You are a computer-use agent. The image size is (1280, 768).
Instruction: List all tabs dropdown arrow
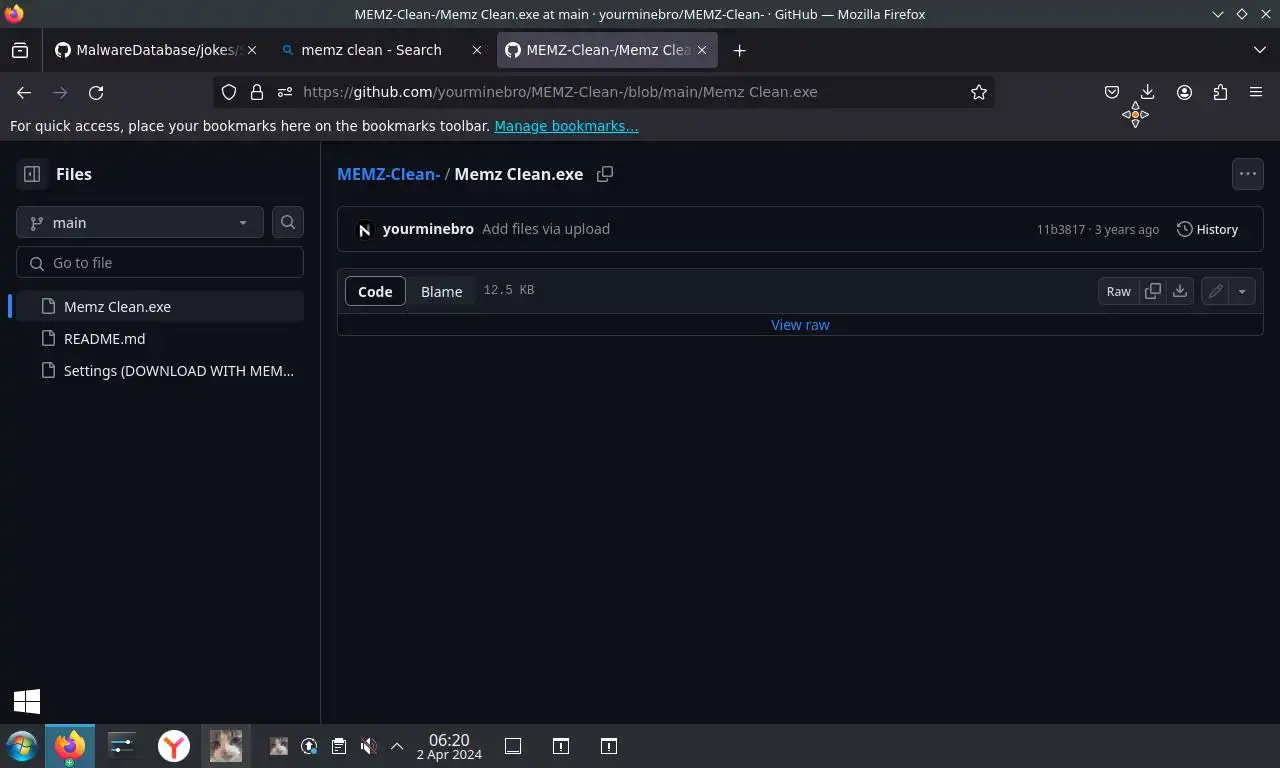[1259, 50]
